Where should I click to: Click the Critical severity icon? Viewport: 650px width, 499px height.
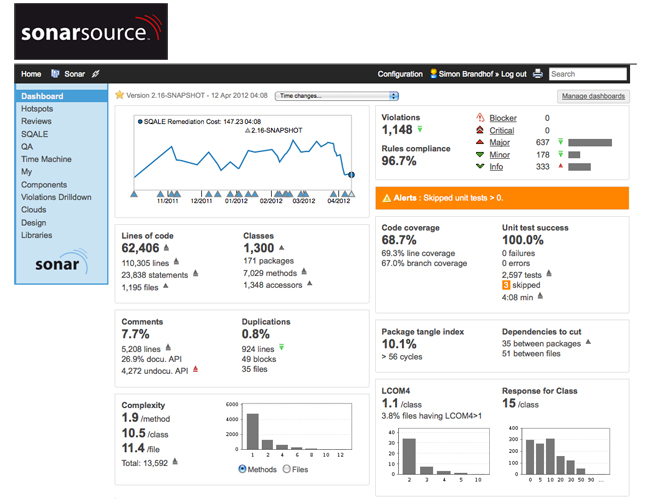(480, 130)
